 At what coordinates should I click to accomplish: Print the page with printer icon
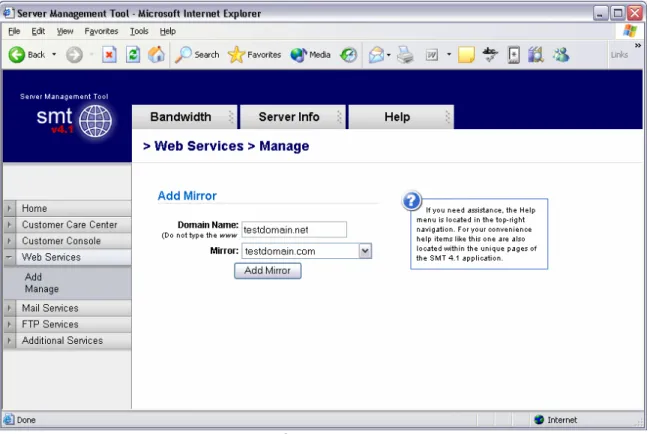(405, 55)
